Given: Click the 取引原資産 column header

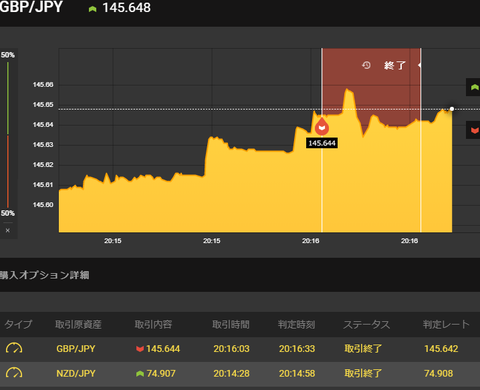Looking at the screenshot, I should tap(78, 324).
